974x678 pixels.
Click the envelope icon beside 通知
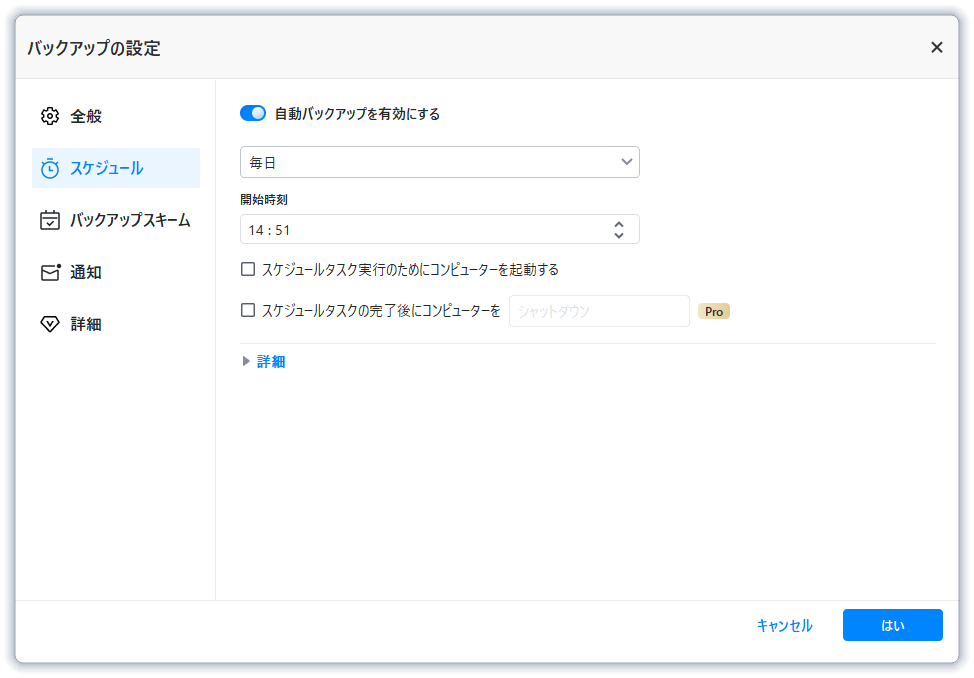click(50, 272)
